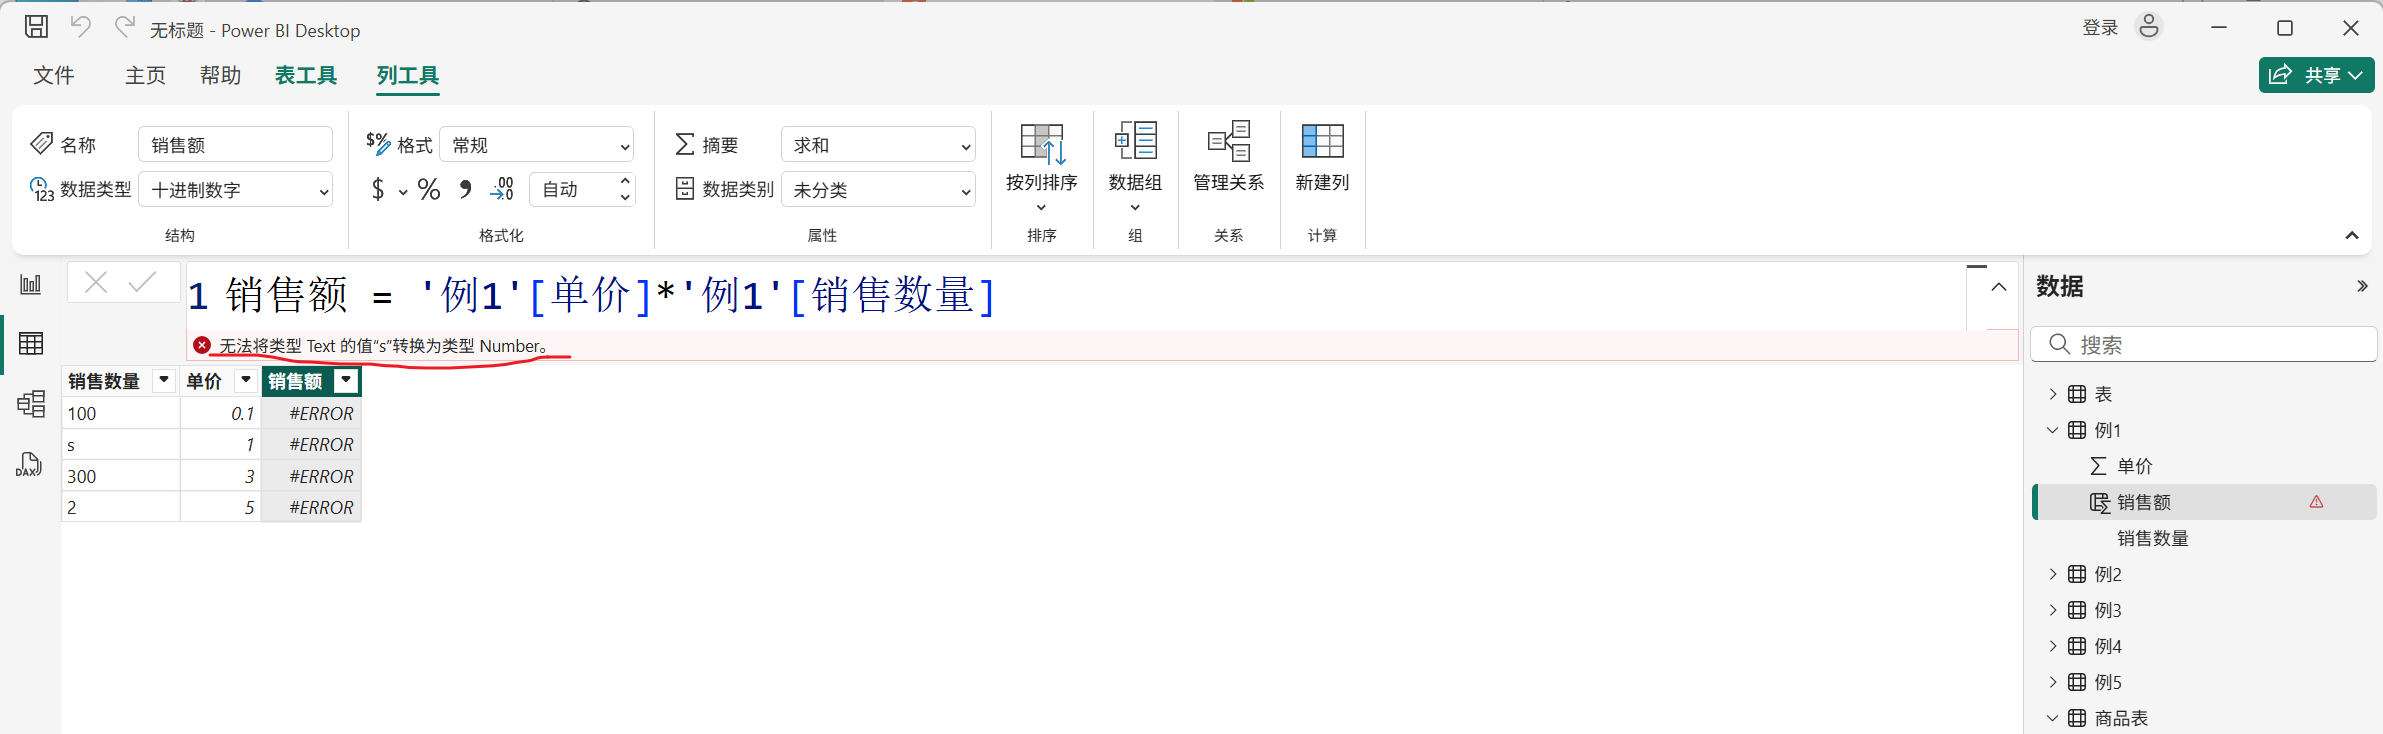Expand the 例2 table node
Viewport: 2383px width, 734px height.
tap(2053, 574)
